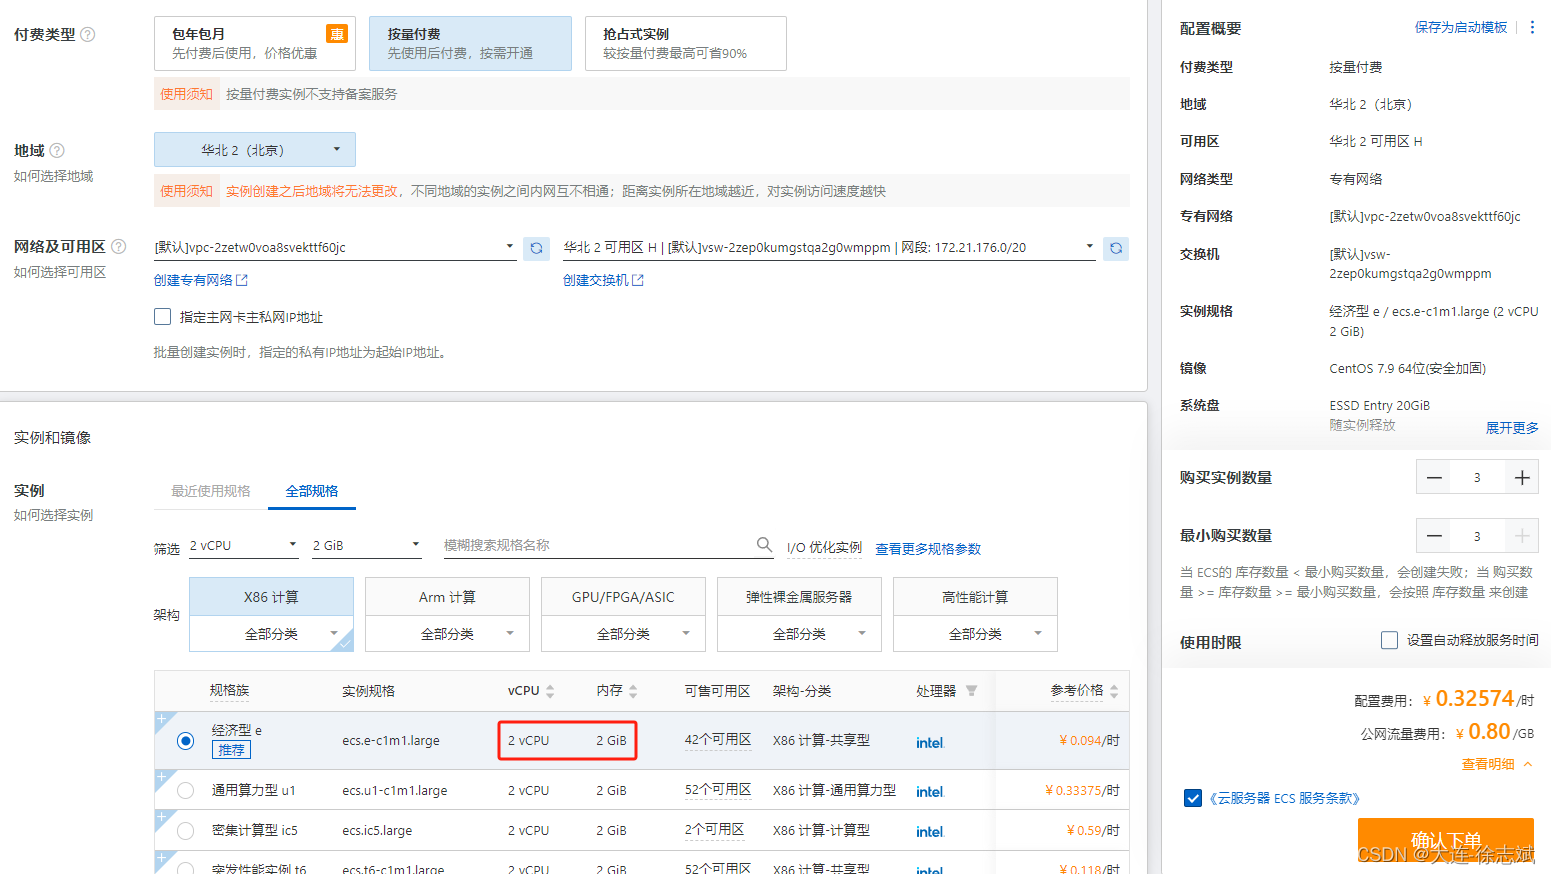This screenshot has width=1551, height=874.
Task: Expand 全部分类 under Arm 计算
Action: coord(447,633)
